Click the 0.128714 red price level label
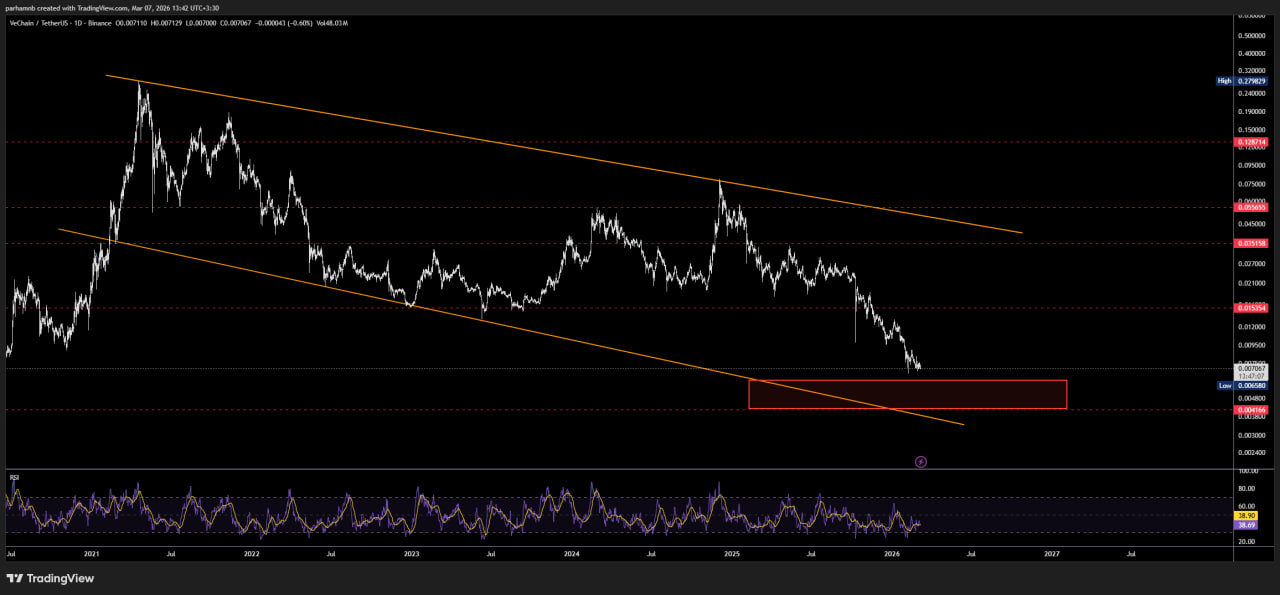 pyautogui.click(x=1252, y=143)
